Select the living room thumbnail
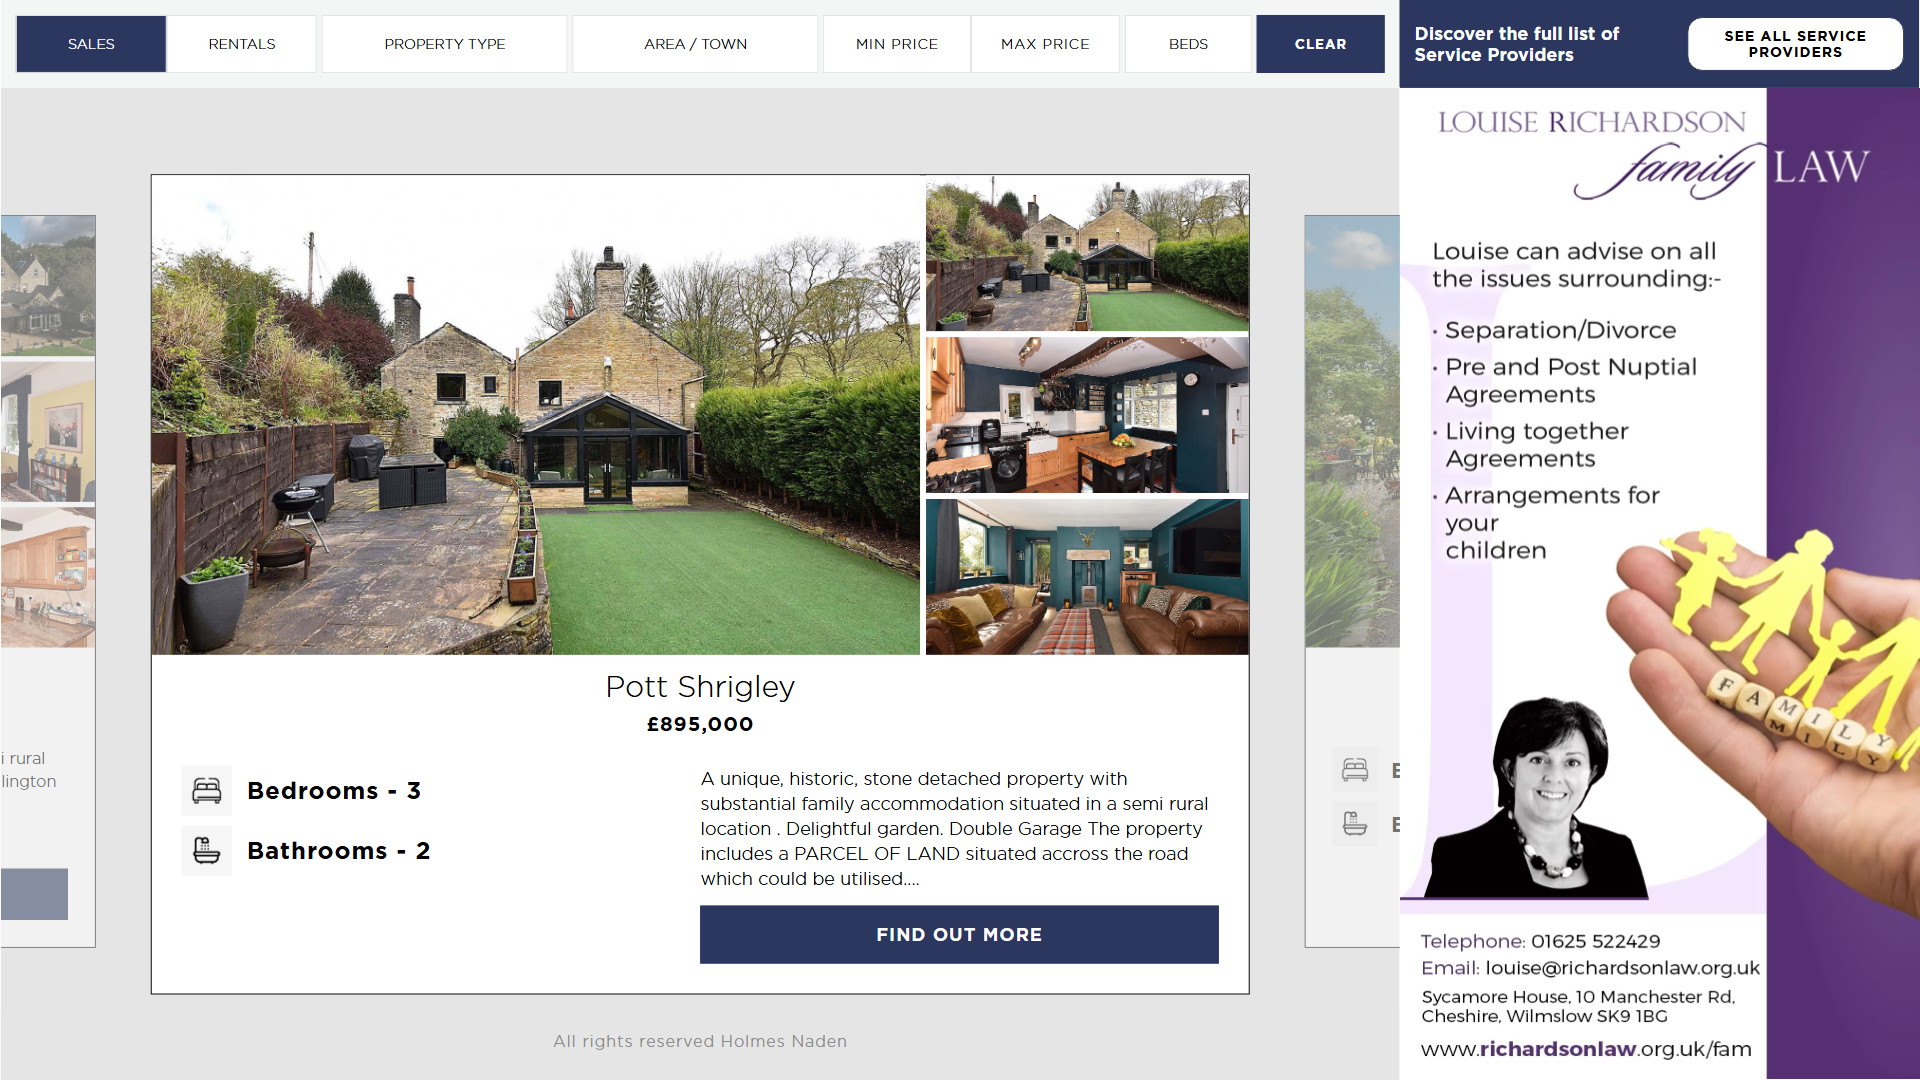1920x1080 pixels. coord(1087,577)
